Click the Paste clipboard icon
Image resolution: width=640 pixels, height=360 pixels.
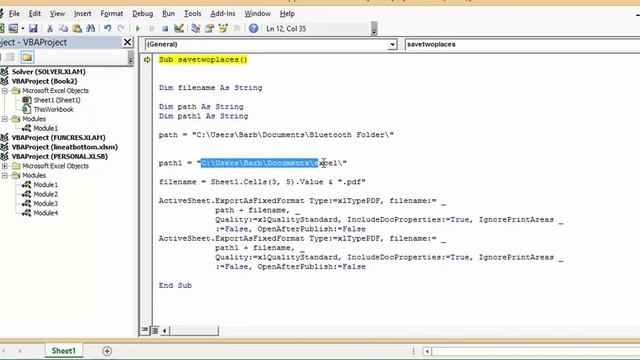(x=77, y=28)
